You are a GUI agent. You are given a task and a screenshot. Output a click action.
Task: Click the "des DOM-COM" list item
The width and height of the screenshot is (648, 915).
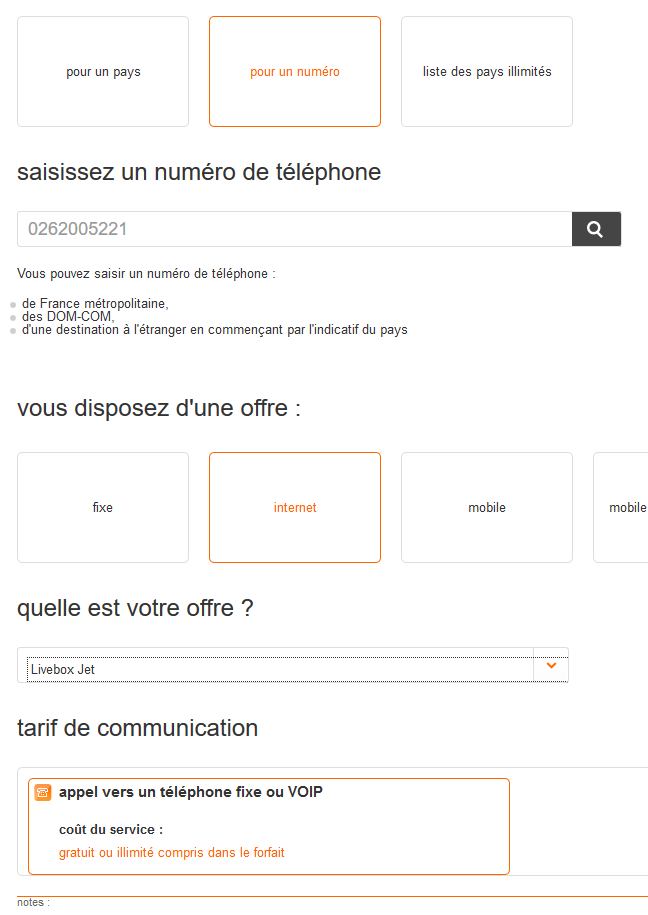[x=68, y=317]
